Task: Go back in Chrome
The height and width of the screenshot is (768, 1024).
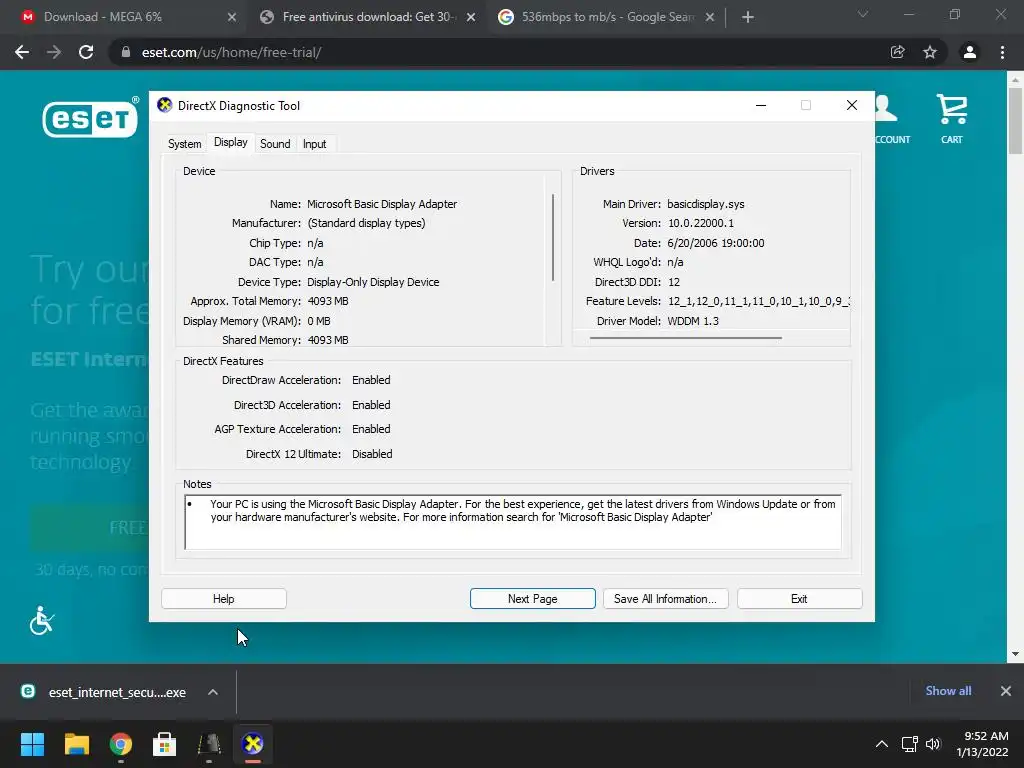Action: (x=22, y=52)
